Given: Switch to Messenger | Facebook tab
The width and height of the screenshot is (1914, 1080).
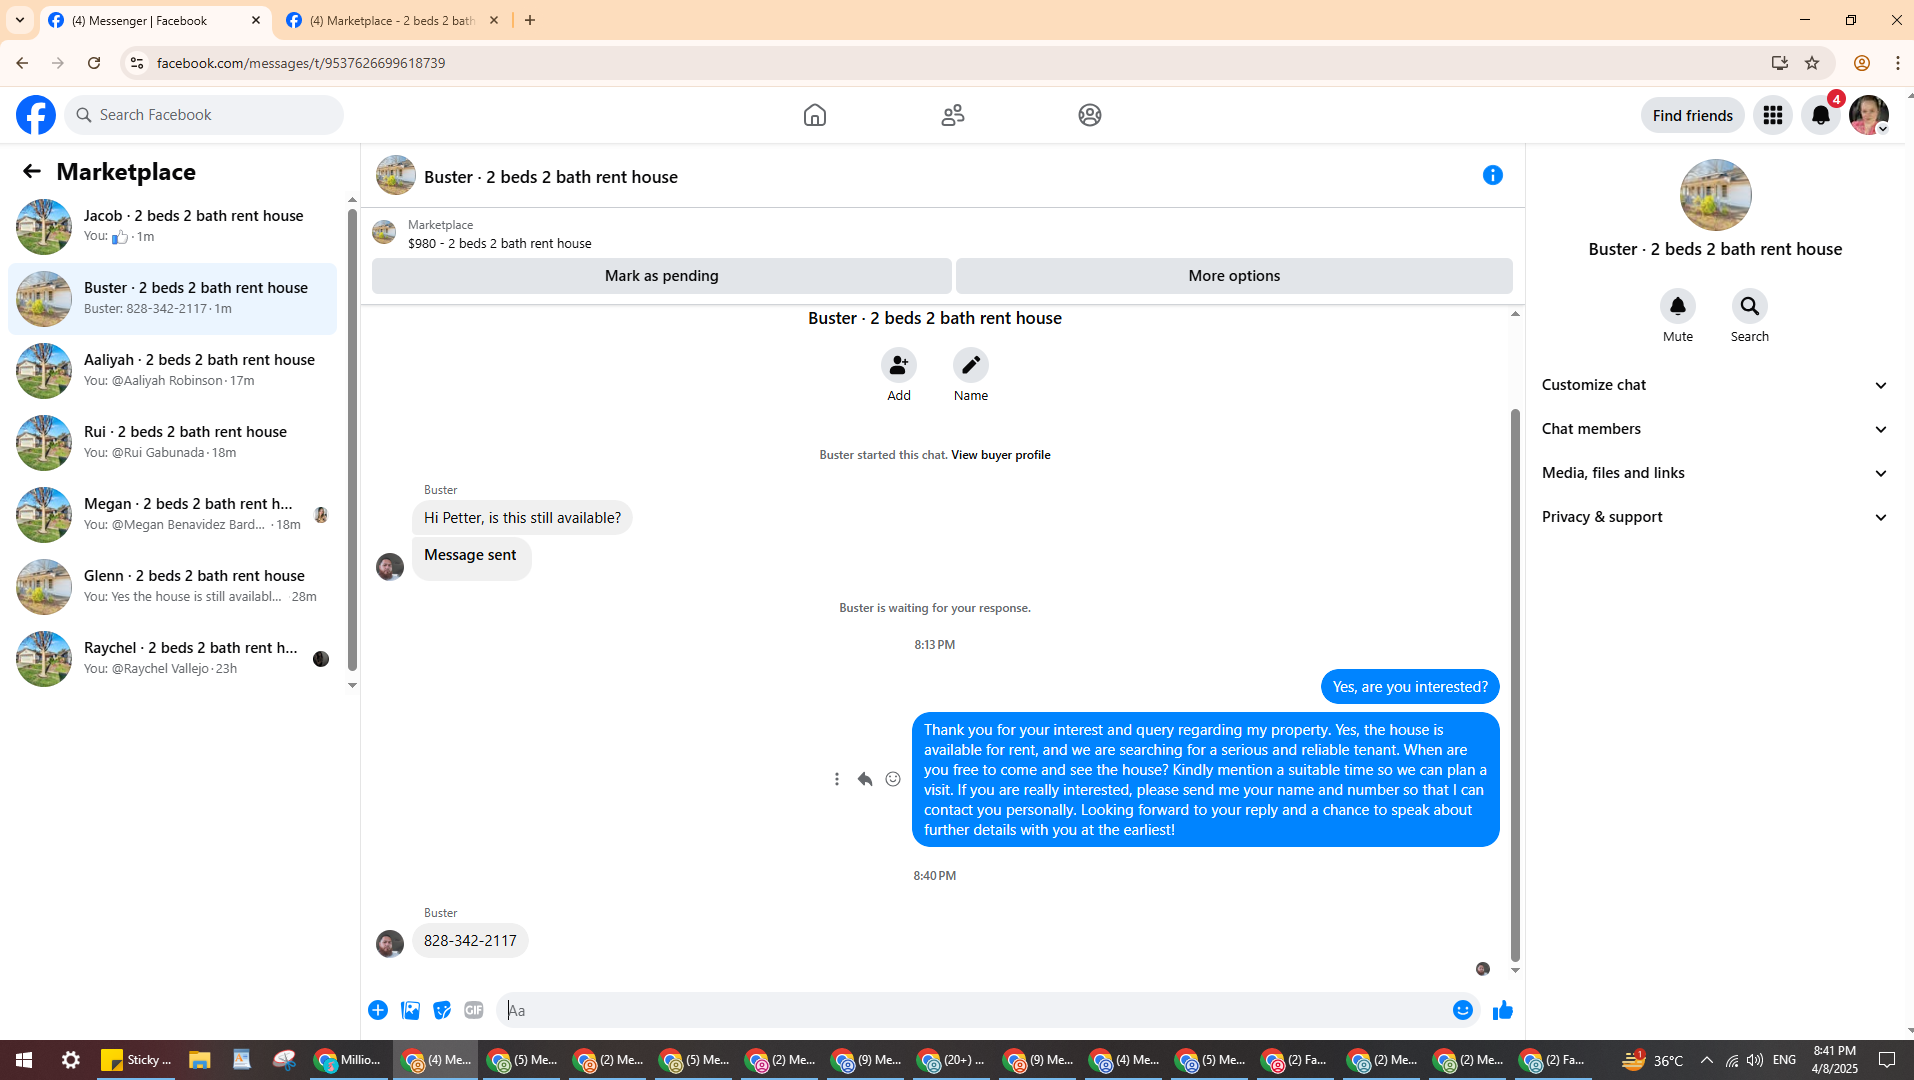Looking at the screenshot, I should (x=155, y=20).
